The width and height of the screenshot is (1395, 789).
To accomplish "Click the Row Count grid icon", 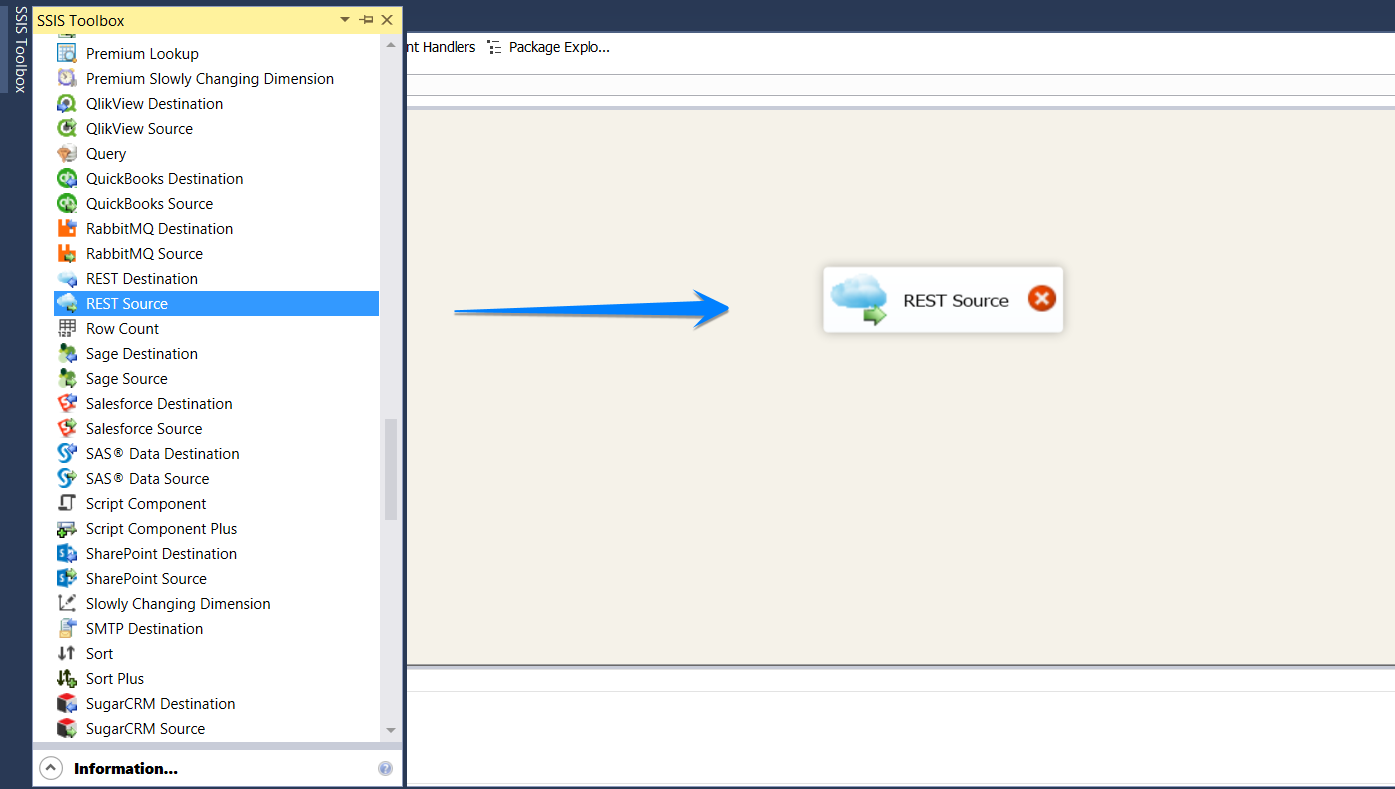I will point(67,329).
